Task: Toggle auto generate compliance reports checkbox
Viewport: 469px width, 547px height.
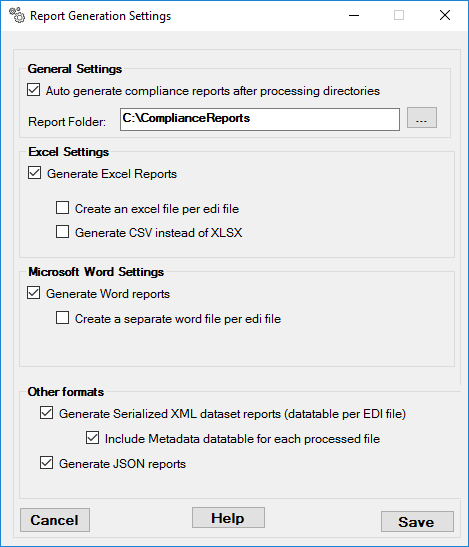Action: pyautogui.click(x=34, y=90)
